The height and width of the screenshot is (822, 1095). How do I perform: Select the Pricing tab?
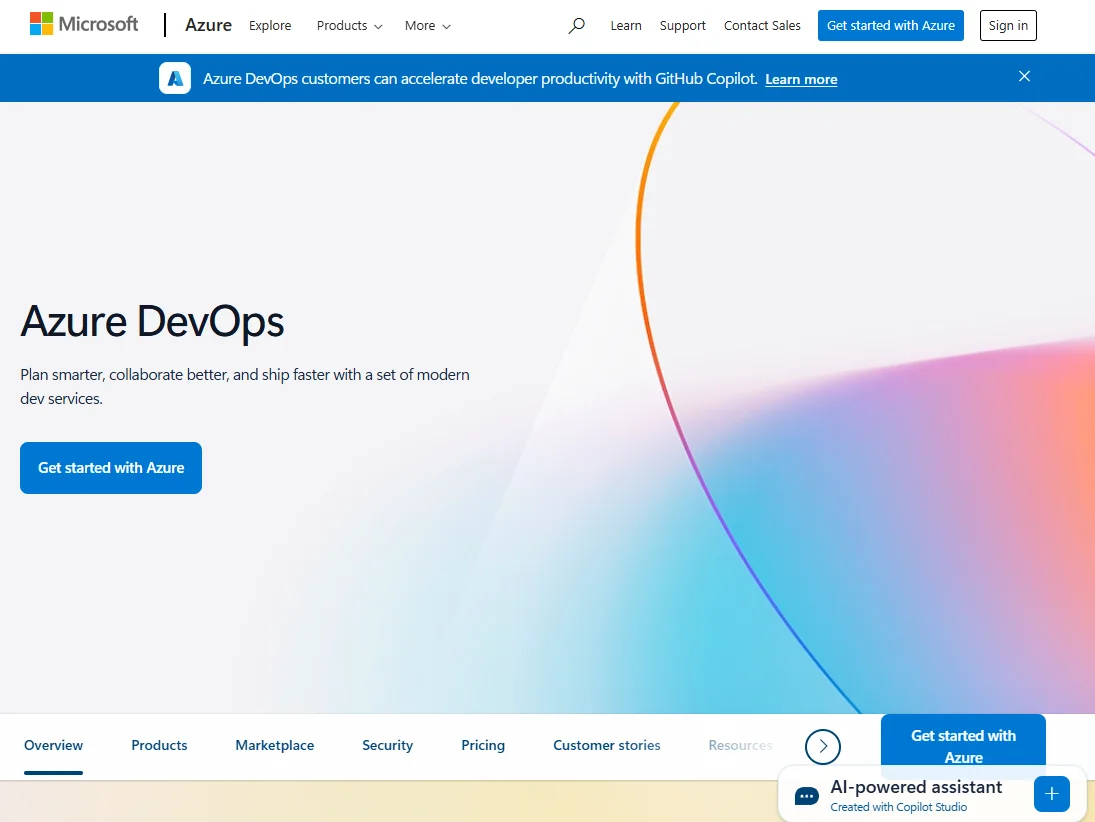click(483, 745)
